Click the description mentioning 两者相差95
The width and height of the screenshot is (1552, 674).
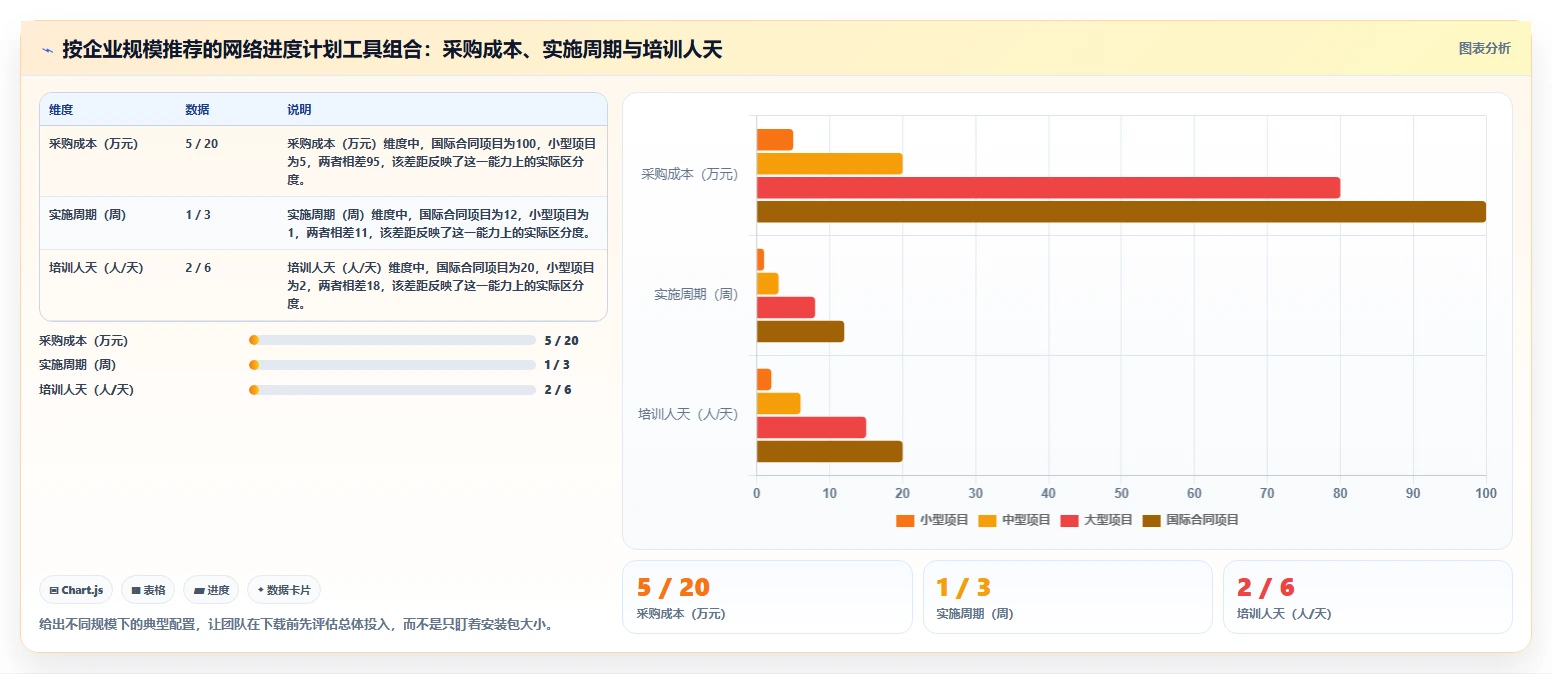tap(442, 162)
